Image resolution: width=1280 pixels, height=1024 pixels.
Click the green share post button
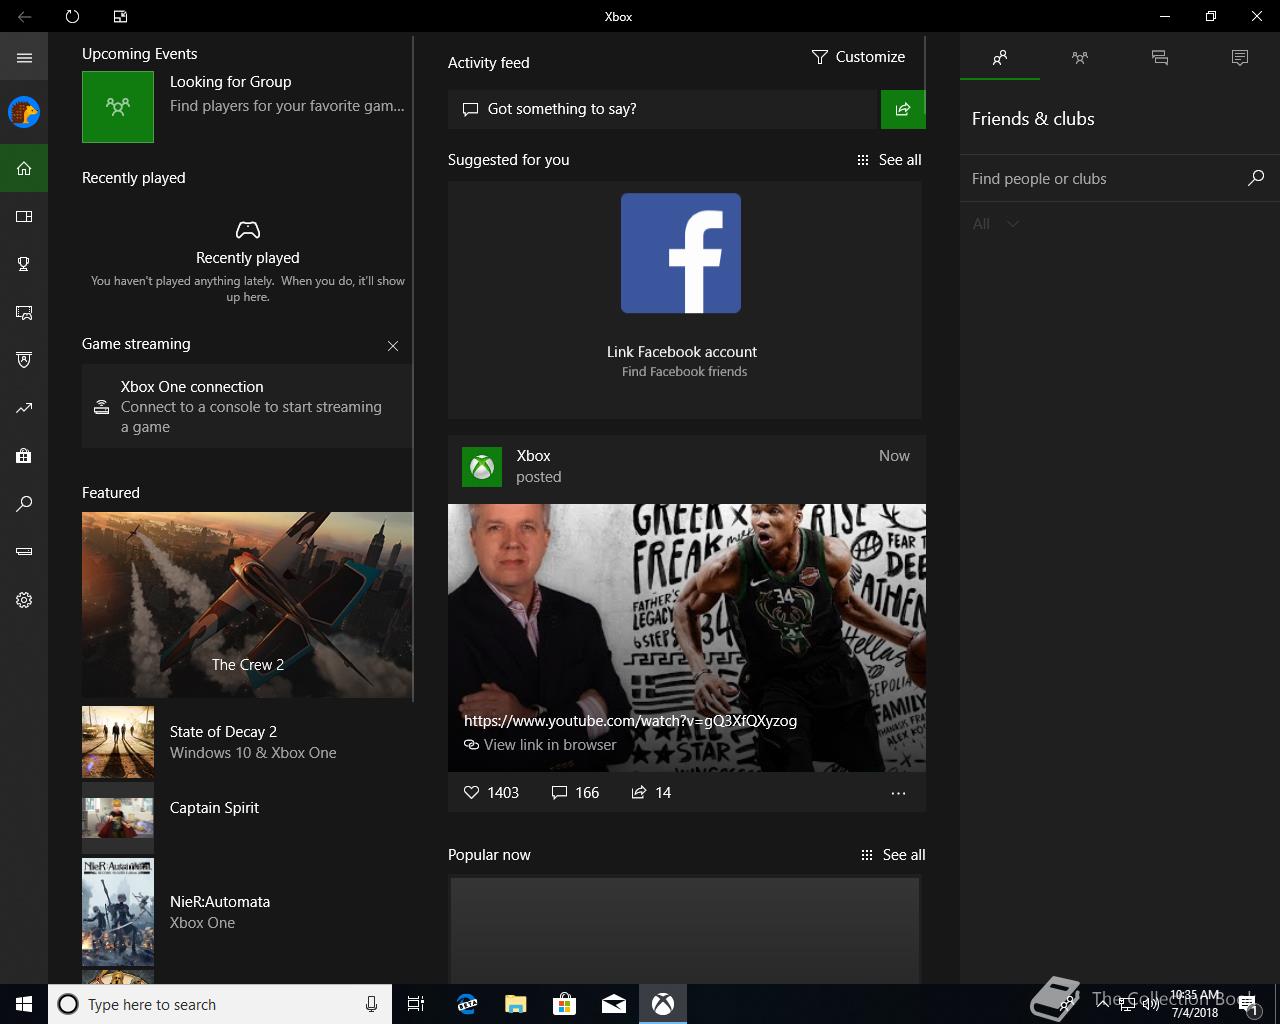[903, 109]
